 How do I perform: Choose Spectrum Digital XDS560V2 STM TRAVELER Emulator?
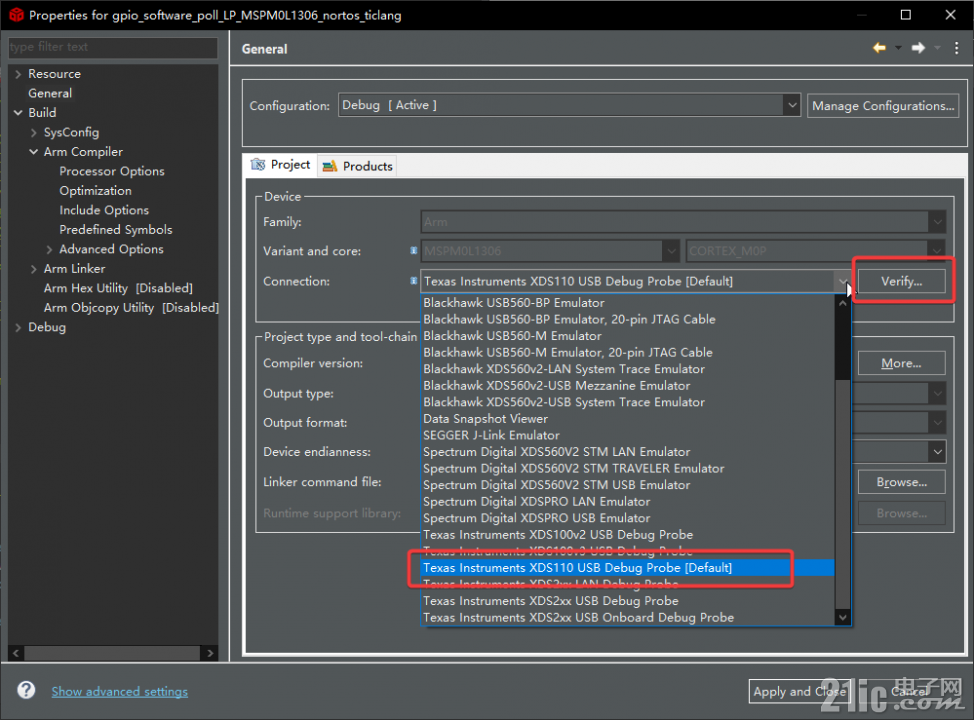pyautogui.click(x=627, y=468)
